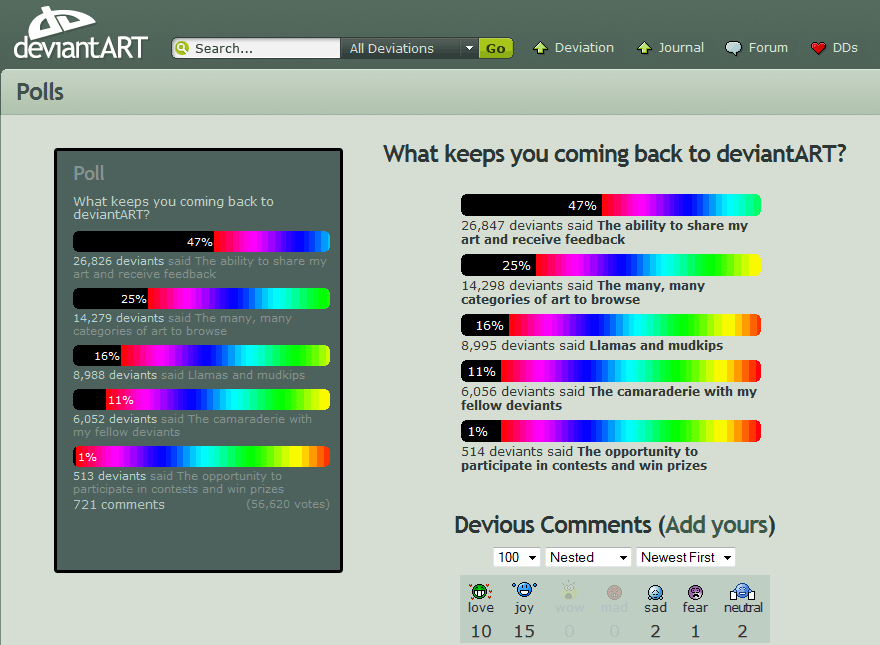Select the sad emoticon
Image resolution: width=880 pixels, height=645 pixels.
(655, 592)
